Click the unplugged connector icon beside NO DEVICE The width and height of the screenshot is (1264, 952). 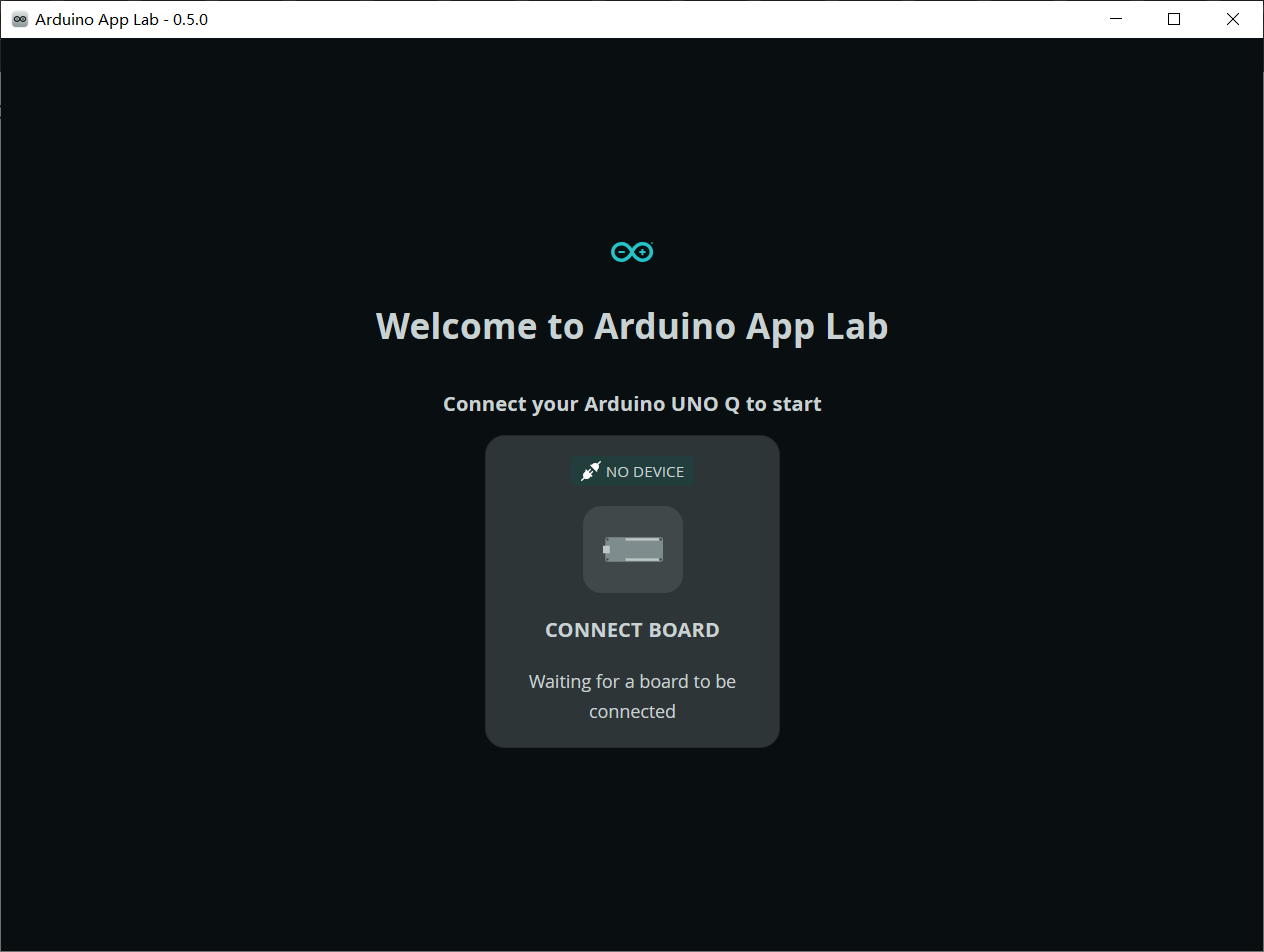point(590,471)
